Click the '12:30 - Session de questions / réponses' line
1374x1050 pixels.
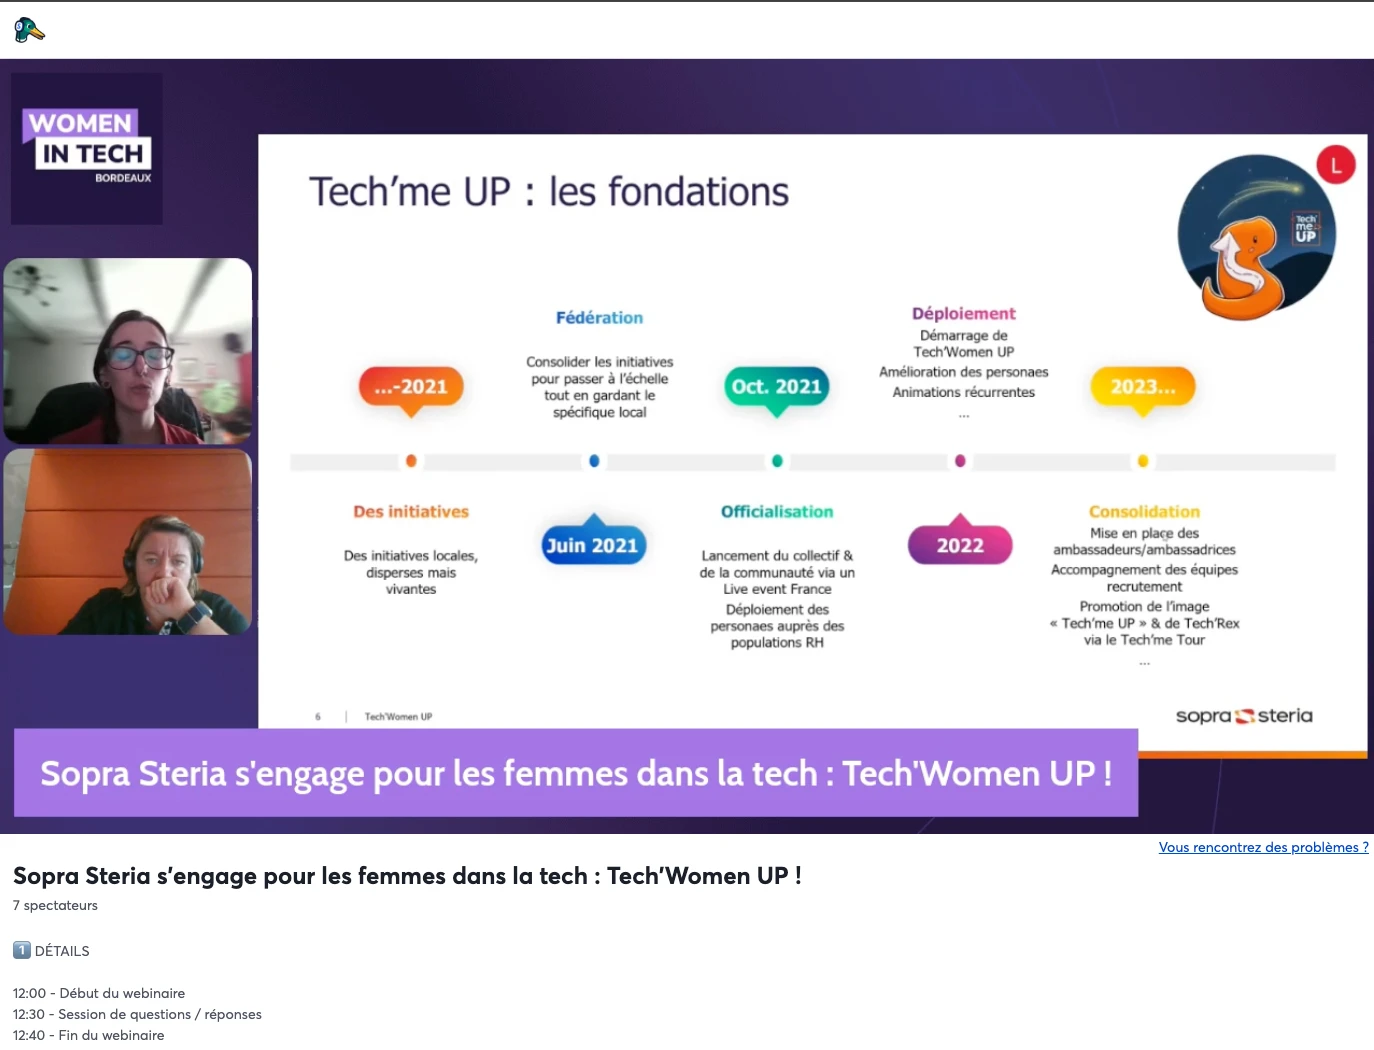point(137,1014)
